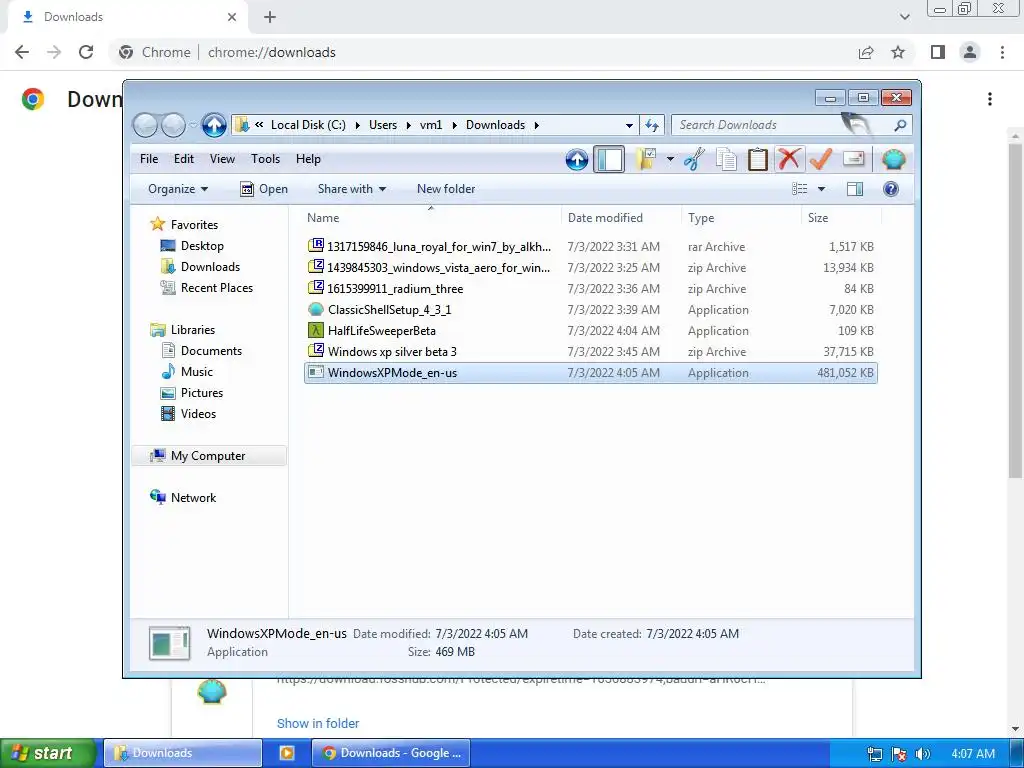
Task: Open Desktop in navigation pane
Action: (x=192, y=246)
